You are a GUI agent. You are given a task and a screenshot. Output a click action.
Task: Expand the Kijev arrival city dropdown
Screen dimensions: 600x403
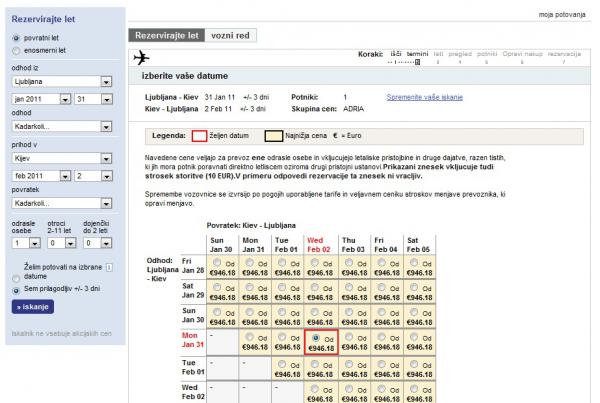pos(107,157)
